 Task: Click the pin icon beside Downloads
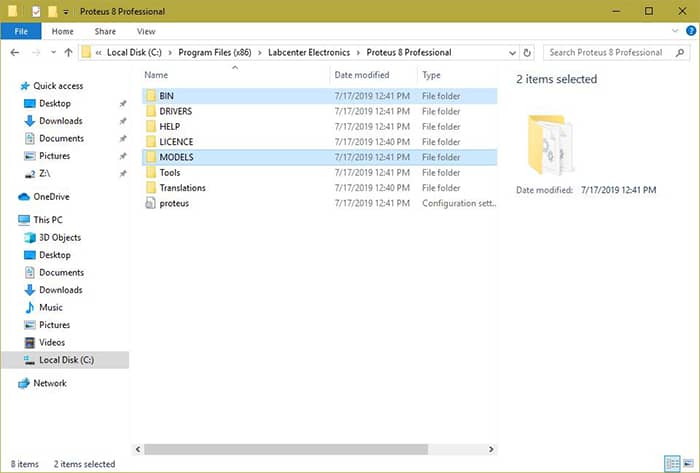pyautogui.click(x=123, y=121)
